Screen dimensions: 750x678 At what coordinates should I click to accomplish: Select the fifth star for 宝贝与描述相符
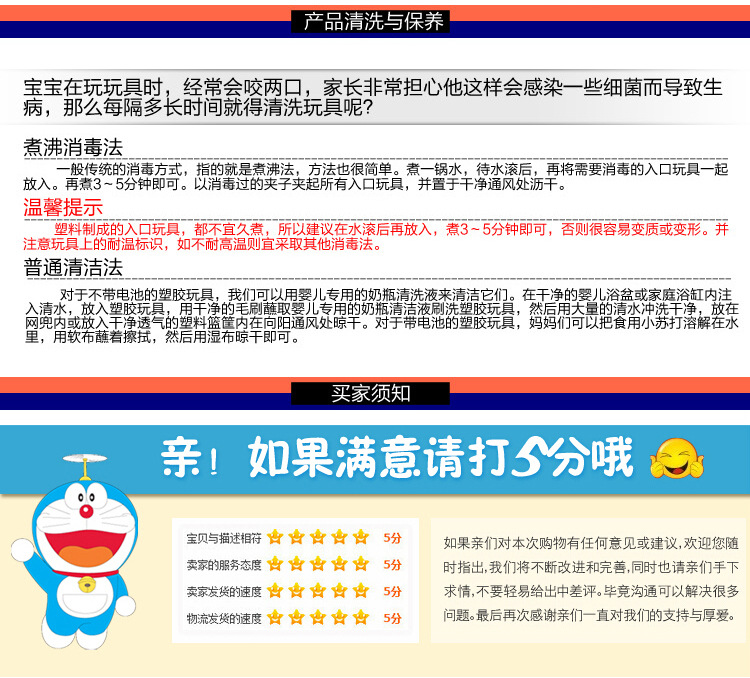pyautogui.click(x=360, y=537)
